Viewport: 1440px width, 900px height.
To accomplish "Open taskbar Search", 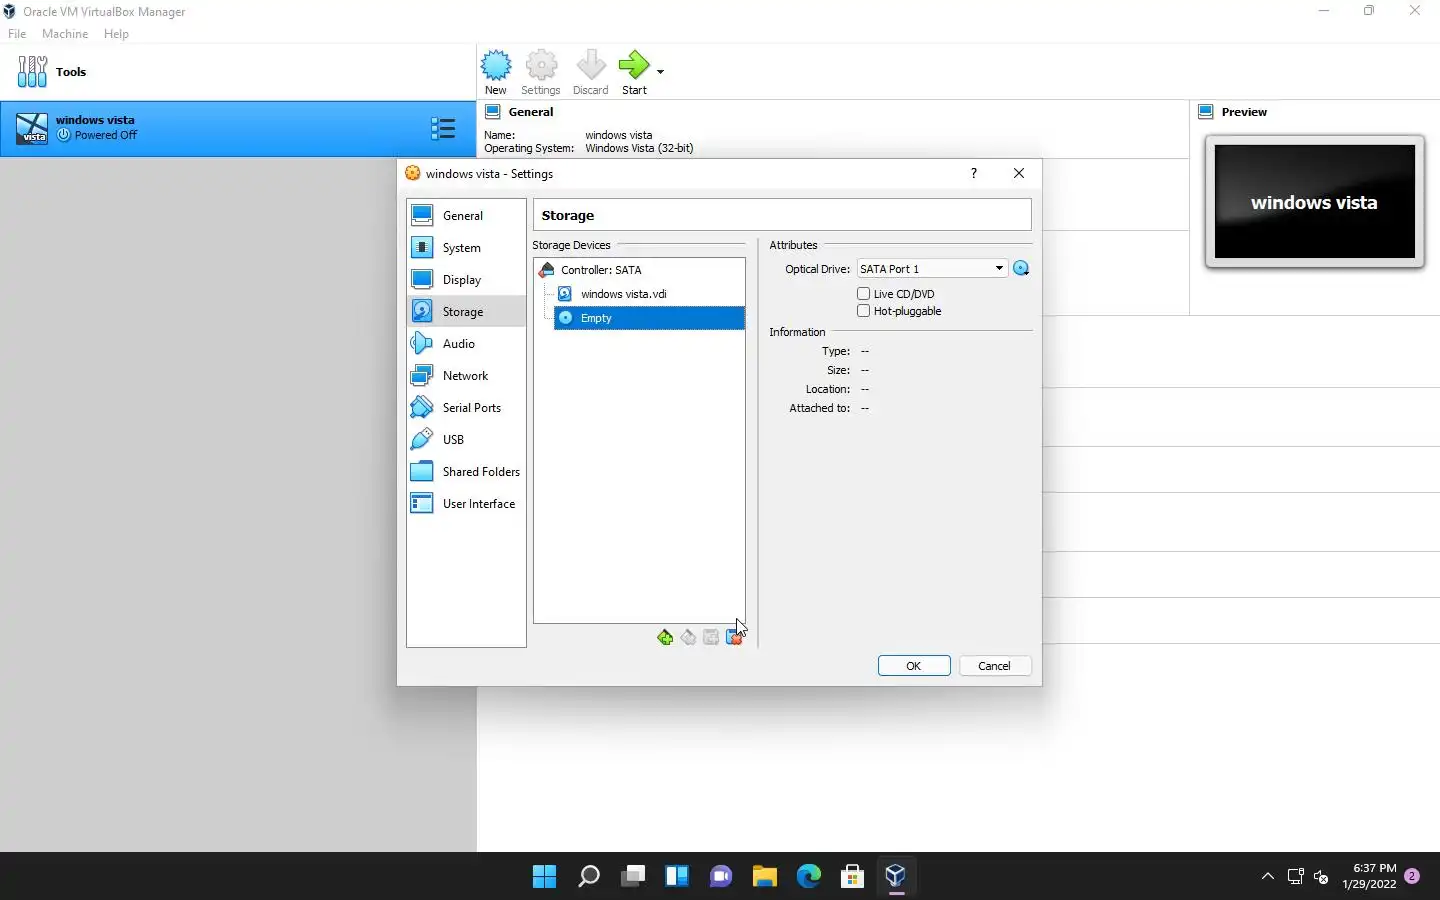I will coord(589,877).
